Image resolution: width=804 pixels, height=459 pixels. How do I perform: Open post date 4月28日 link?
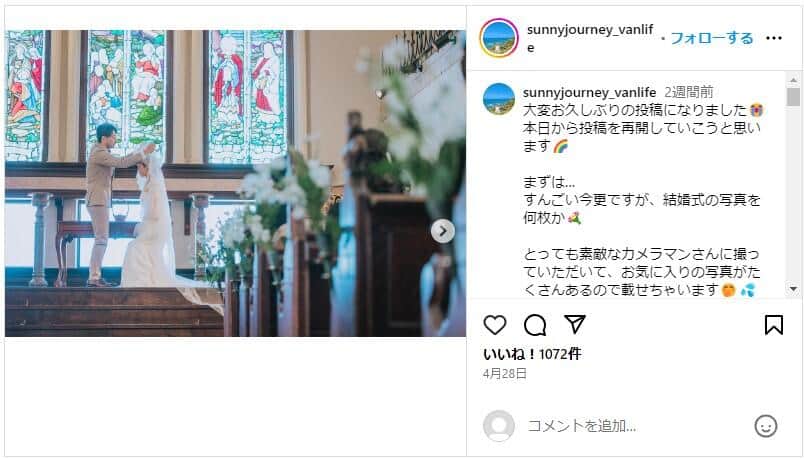[x=505, y=374]
